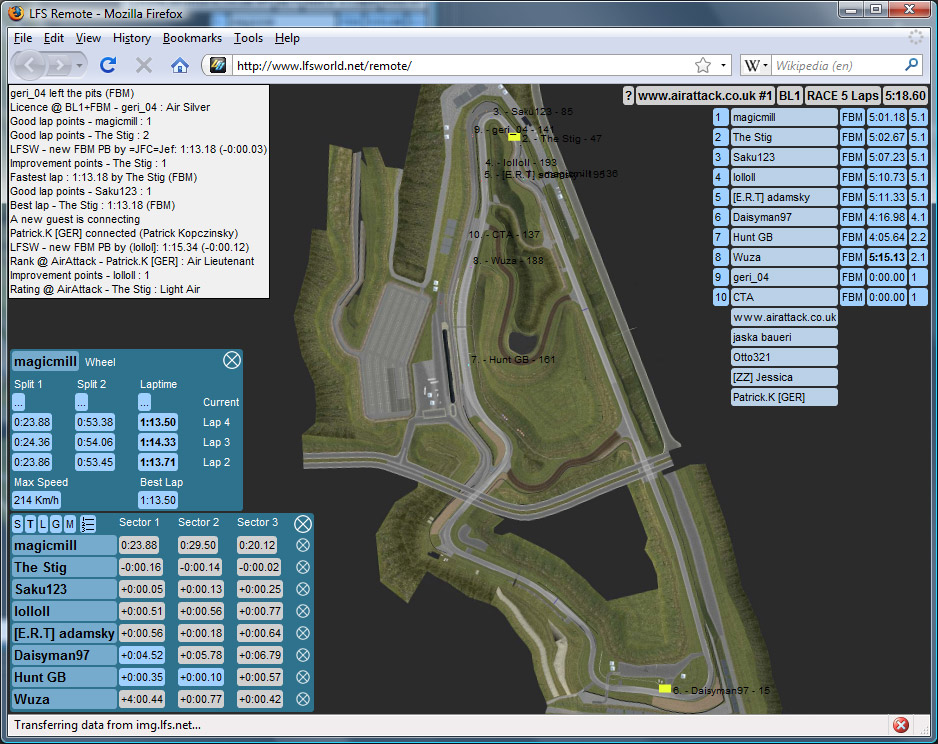Open the Wikipedia search engine dropdown
The image size is (938, 744).
[x=756, y=65]
